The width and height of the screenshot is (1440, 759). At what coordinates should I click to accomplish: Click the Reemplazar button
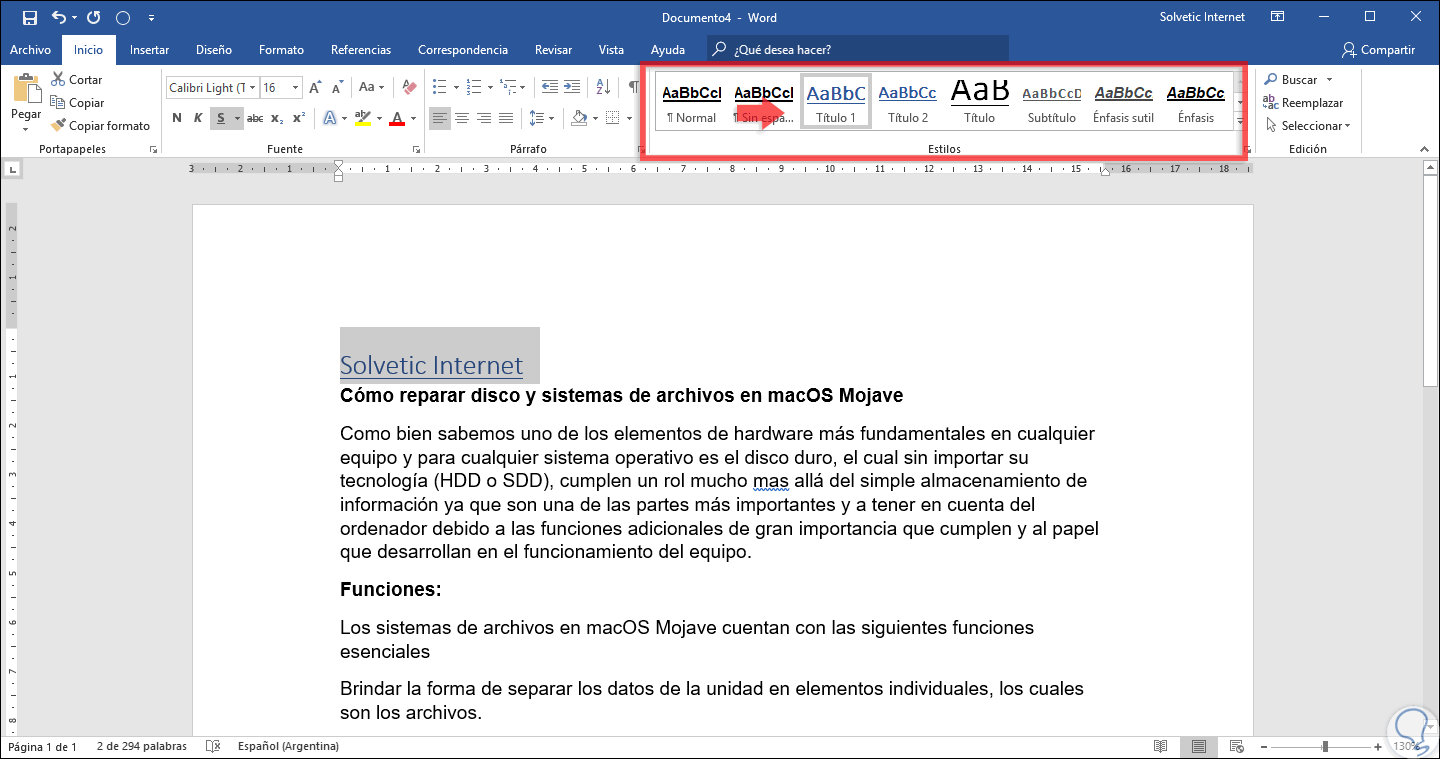tap(1303, 103)
